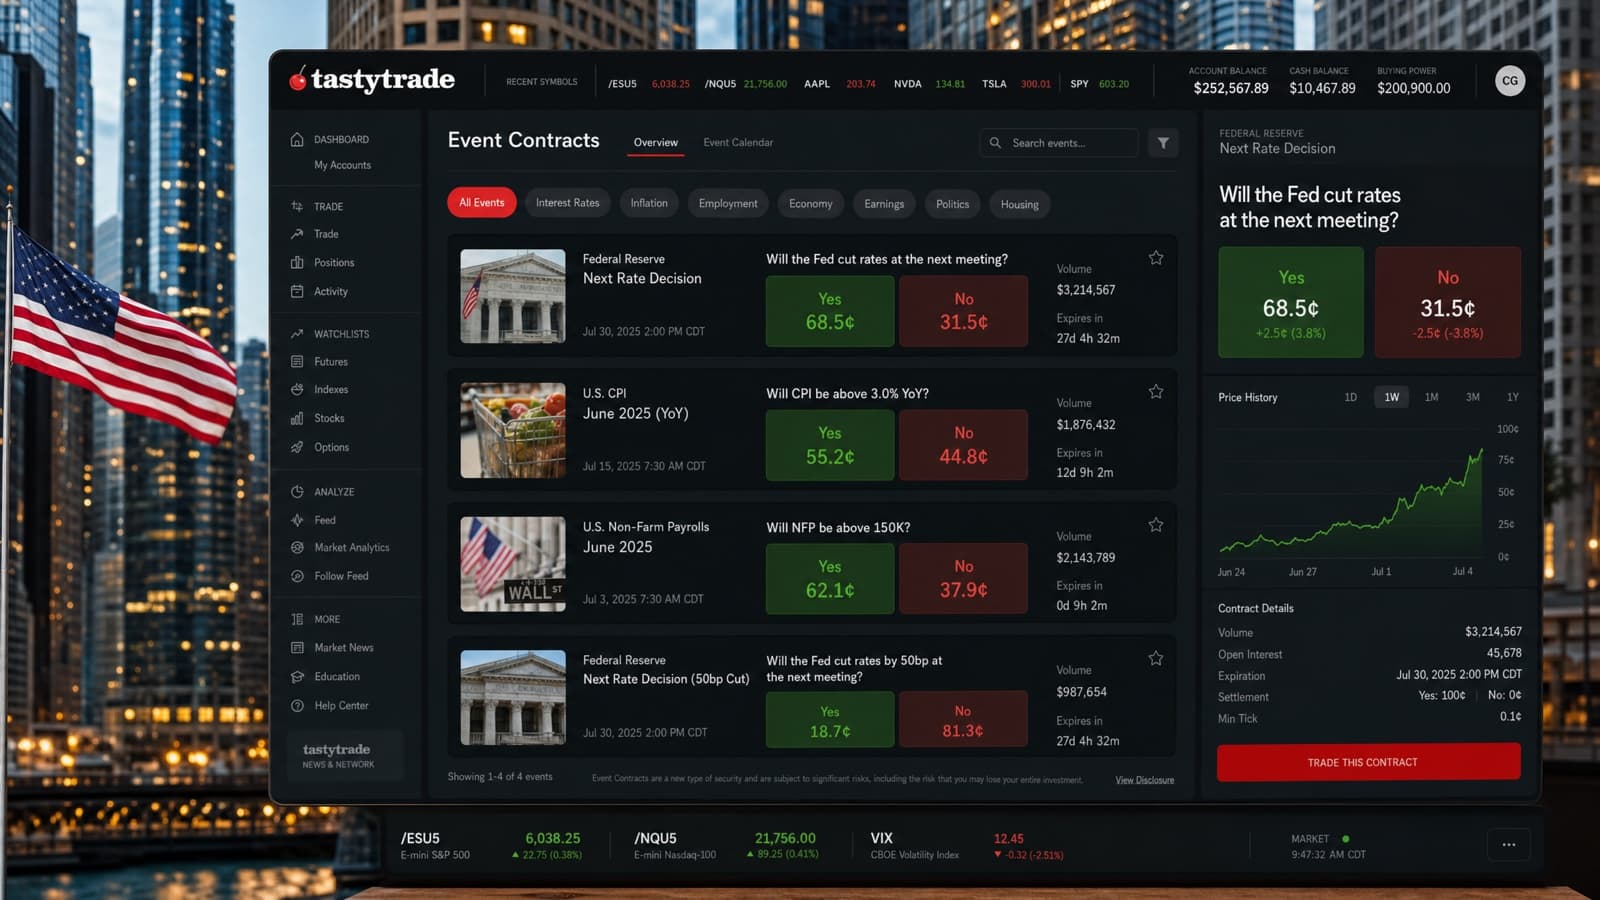Image resolution: width=1600 pixels, height=900 pixels.
Task: Click the Search events input field
Action: (1059, 143)
